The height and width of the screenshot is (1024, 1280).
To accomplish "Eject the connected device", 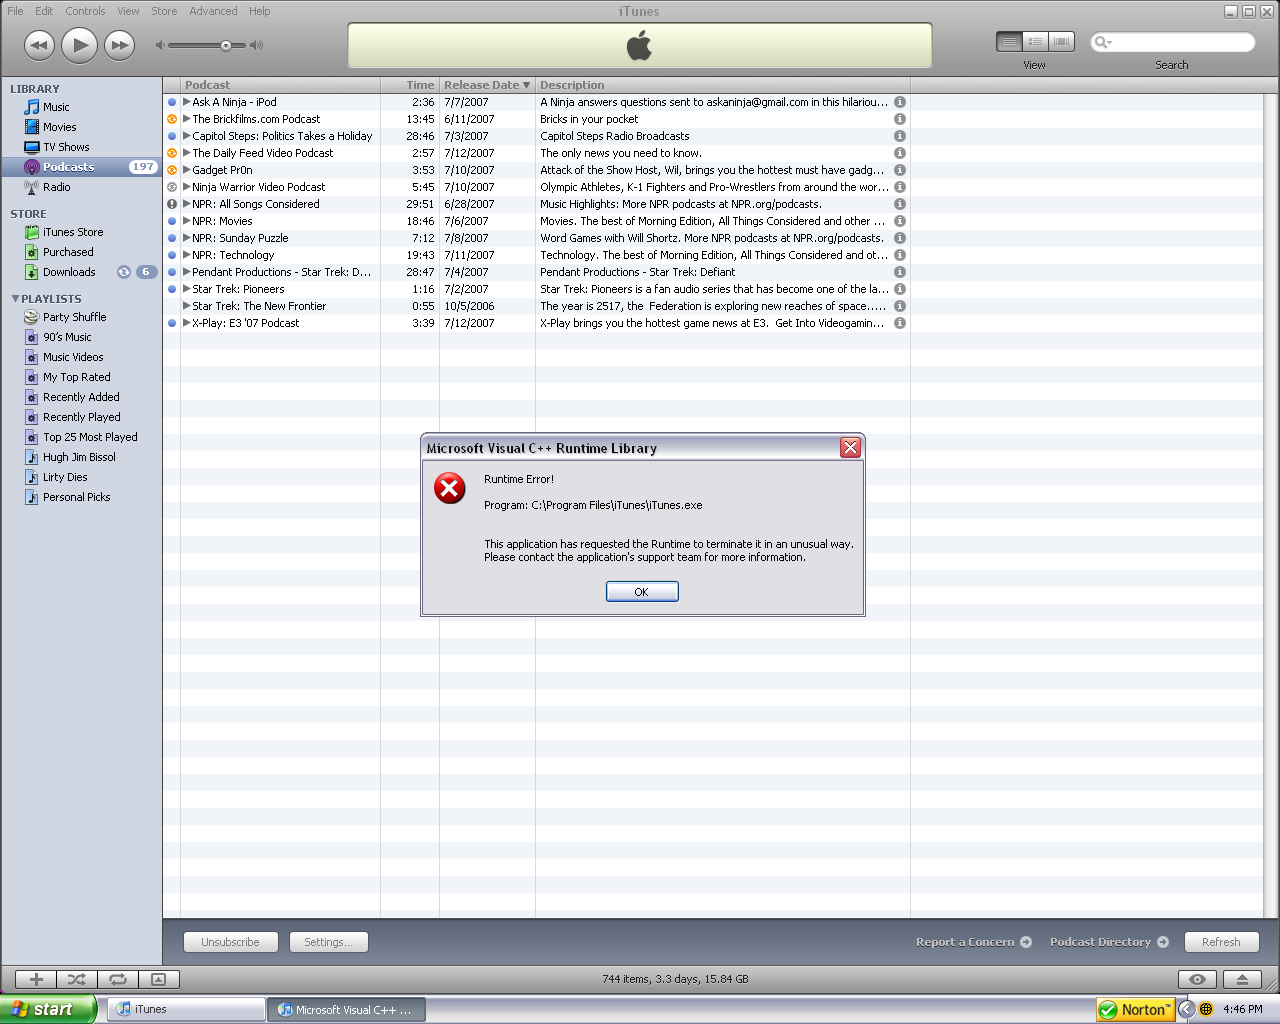I will (1242, 979).
